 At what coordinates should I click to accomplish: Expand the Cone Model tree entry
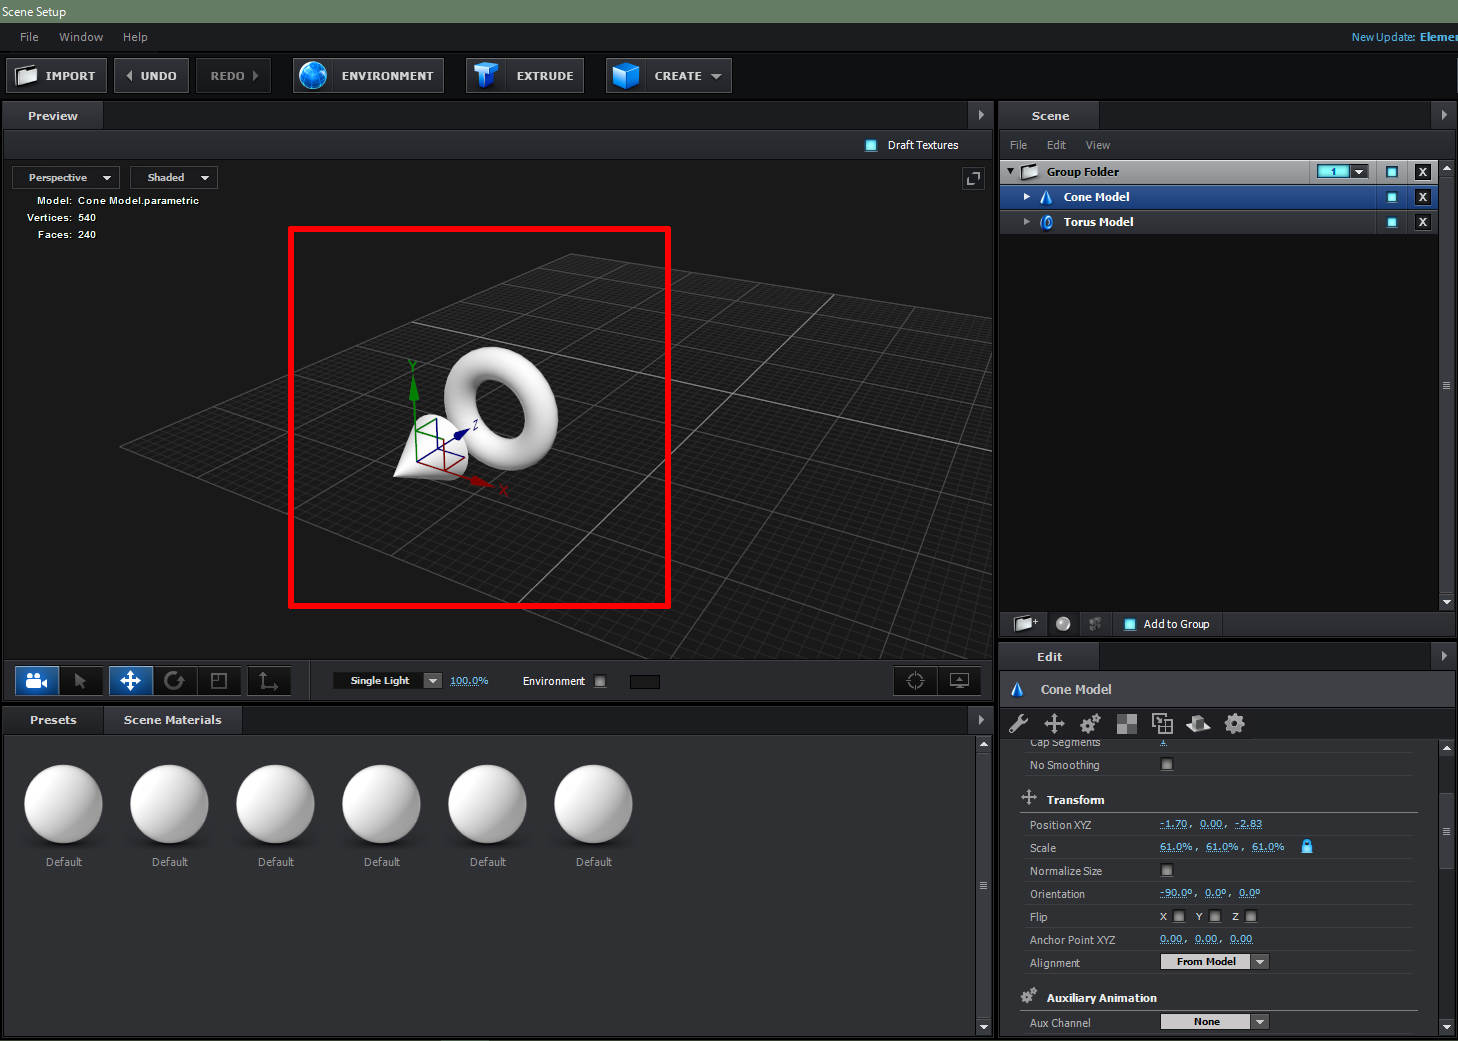click(x=1026, y=197)
